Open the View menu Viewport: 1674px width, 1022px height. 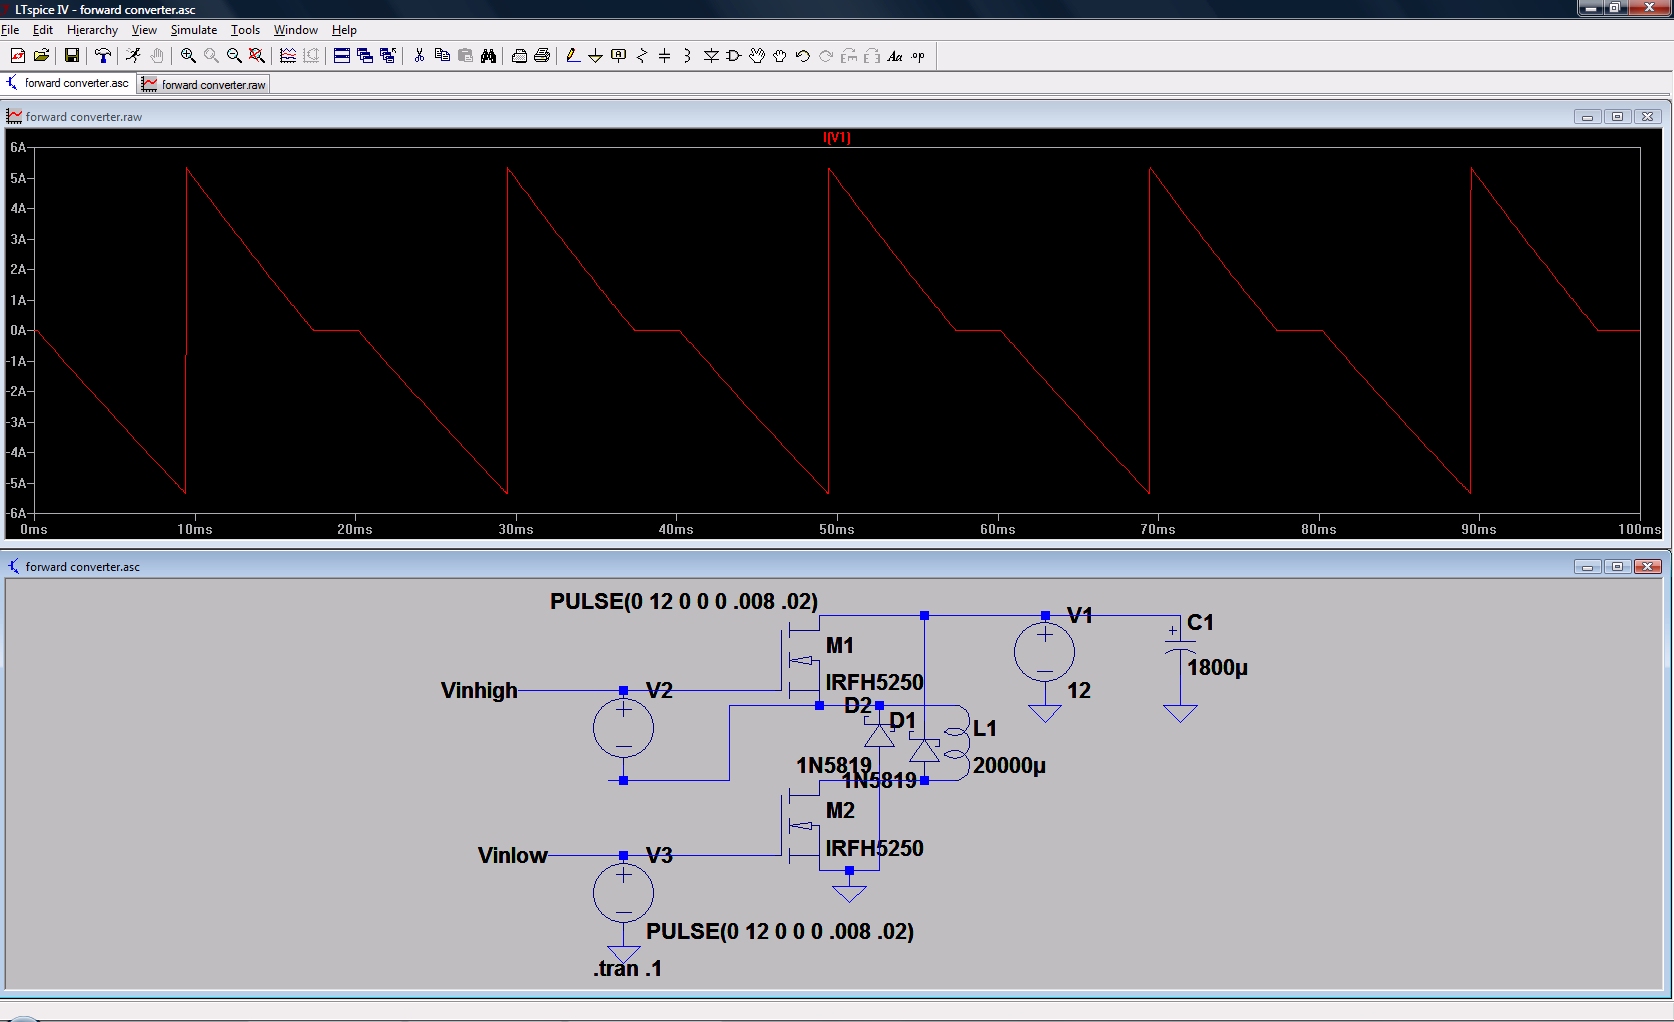click(144, 30)
